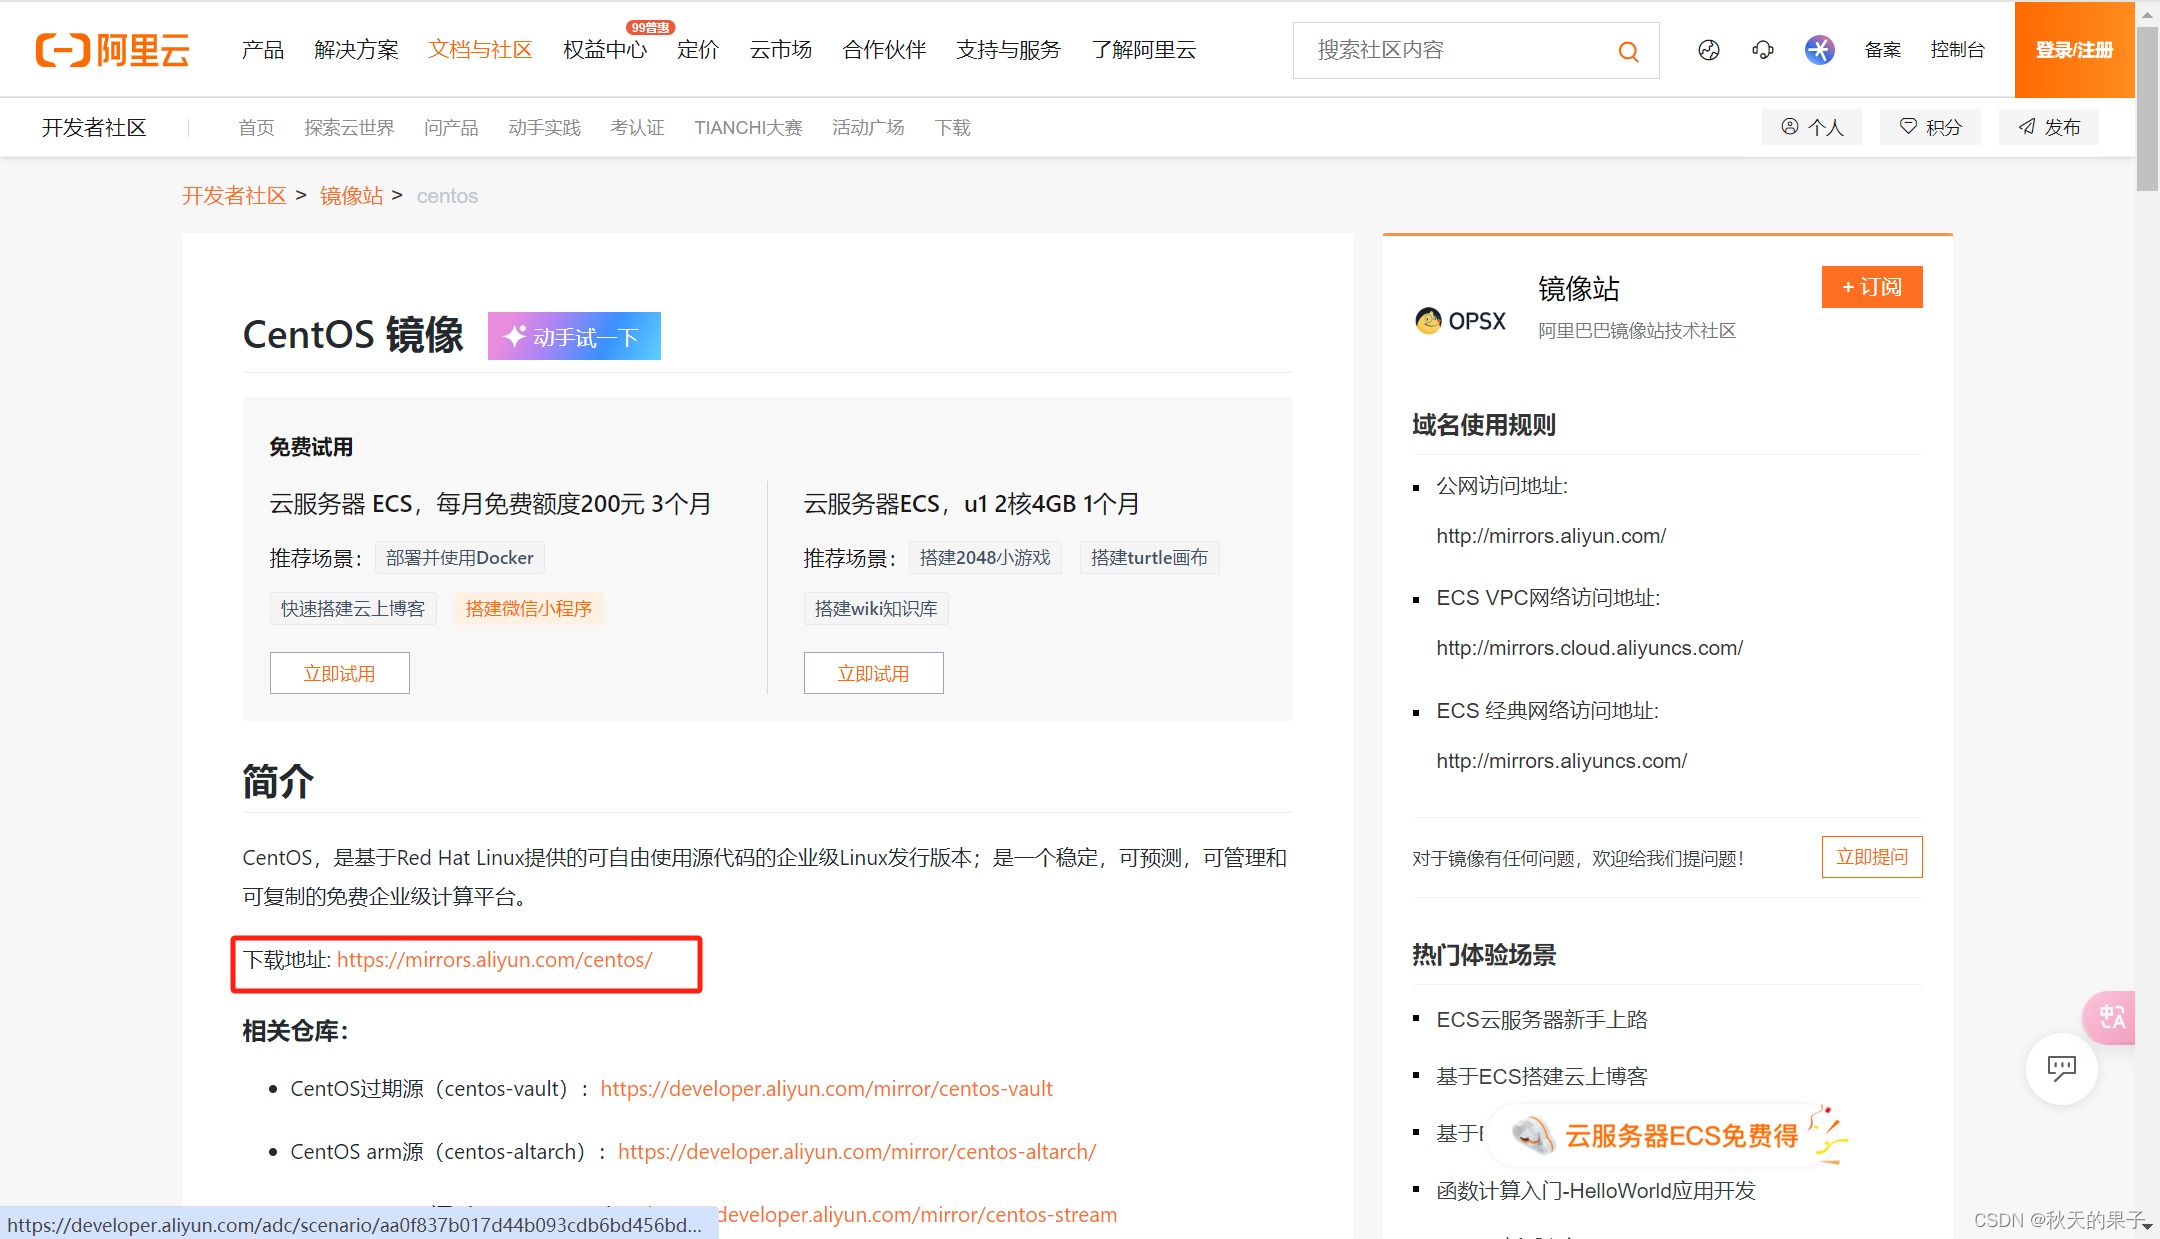Click the search magnifier icon
This screenshot has height=1239, width=2160.
[x=1628, y=51]
